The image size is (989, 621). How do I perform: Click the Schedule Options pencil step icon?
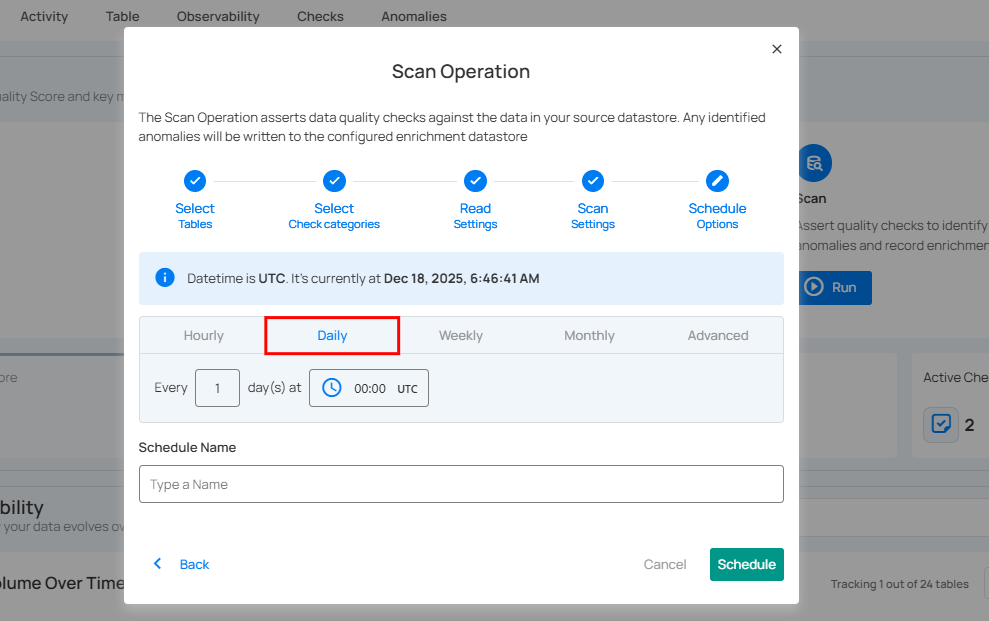click(x=717, y=181)
